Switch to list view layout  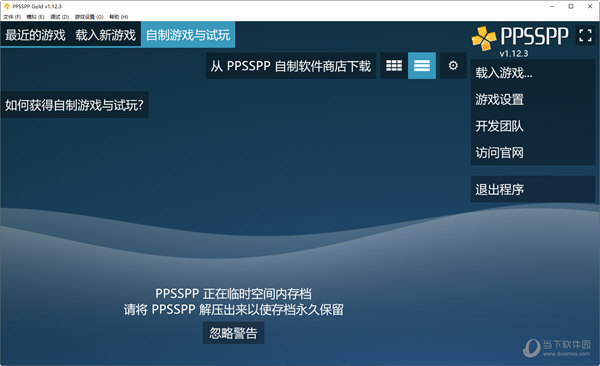[x=422, y=66]
